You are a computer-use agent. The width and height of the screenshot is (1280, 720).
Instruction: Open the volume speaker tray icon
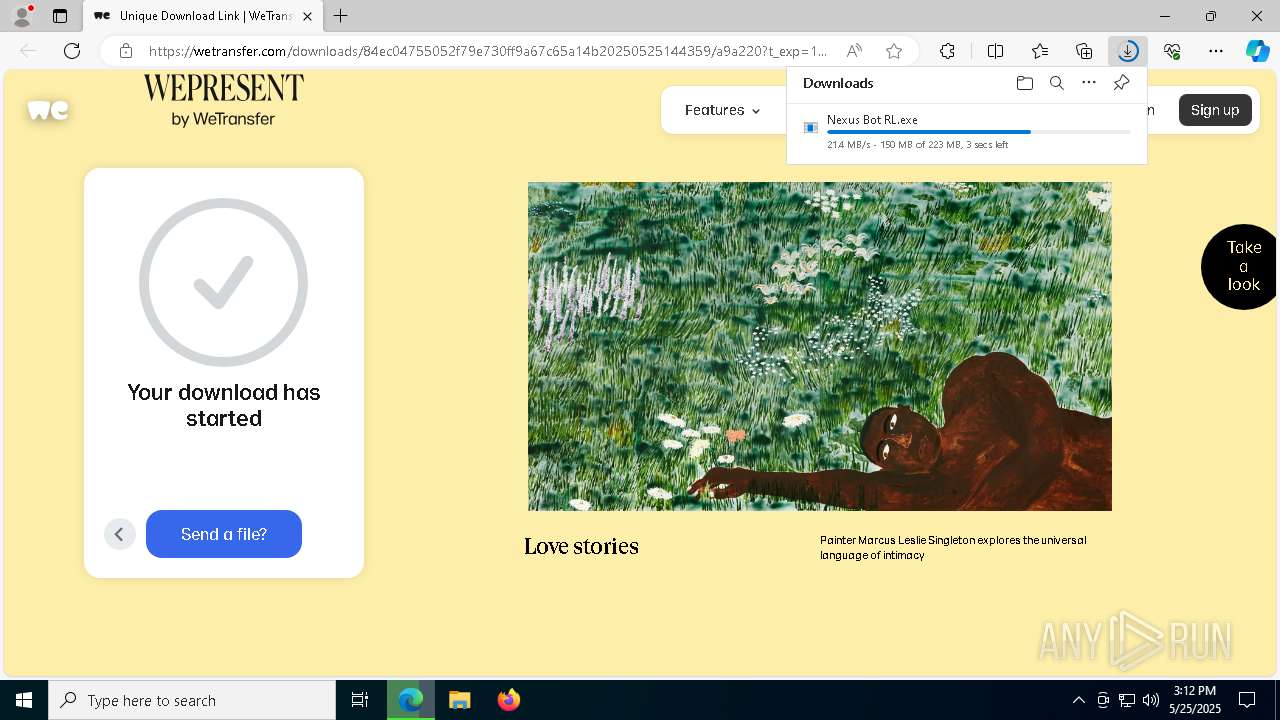[1151, 700]
